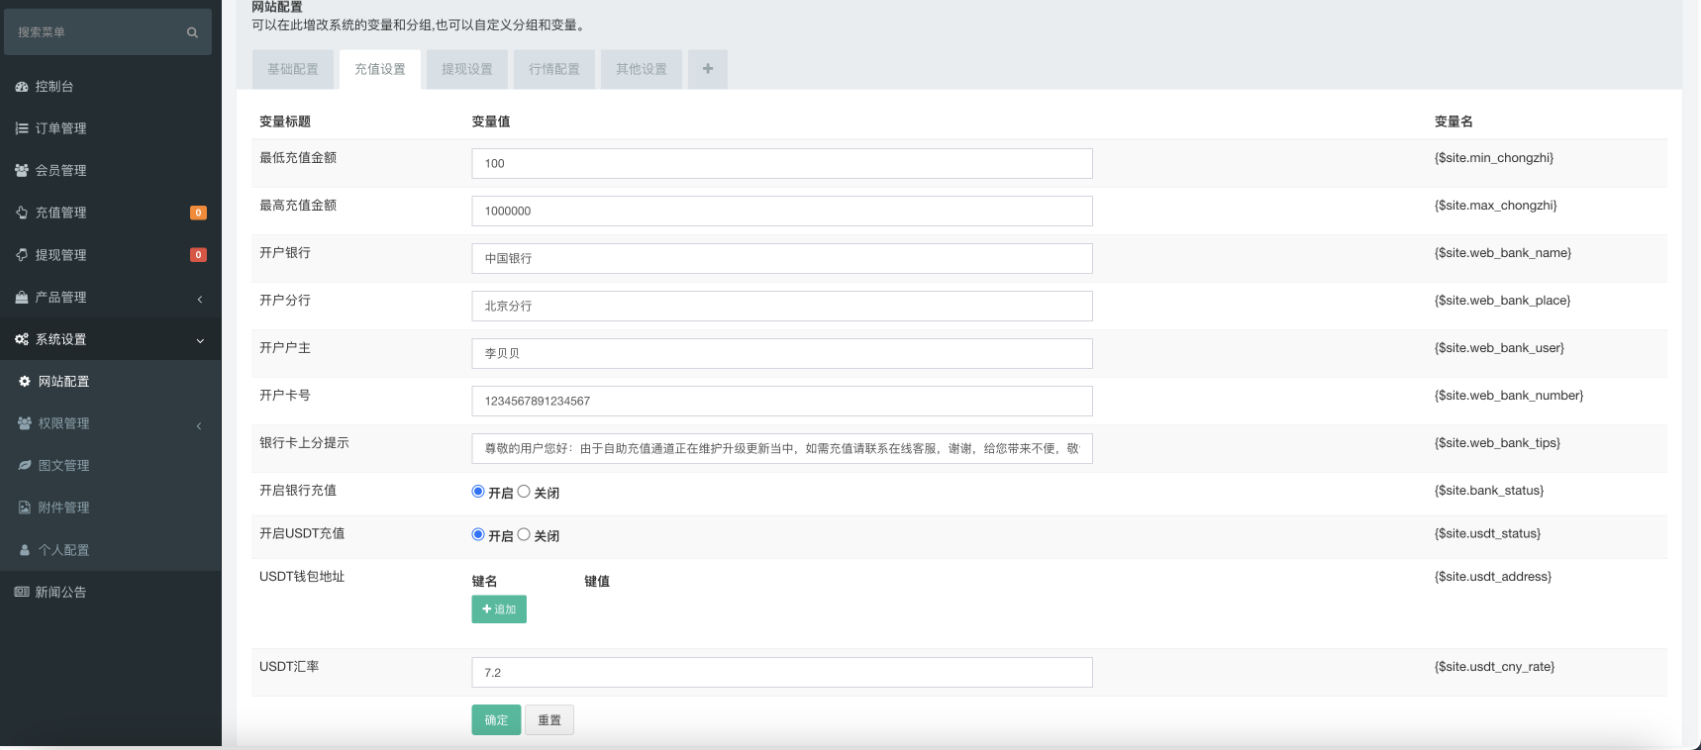Click the 个人配置 user icon
Viewport: 1701px width, 750px height.
(25, 550)
